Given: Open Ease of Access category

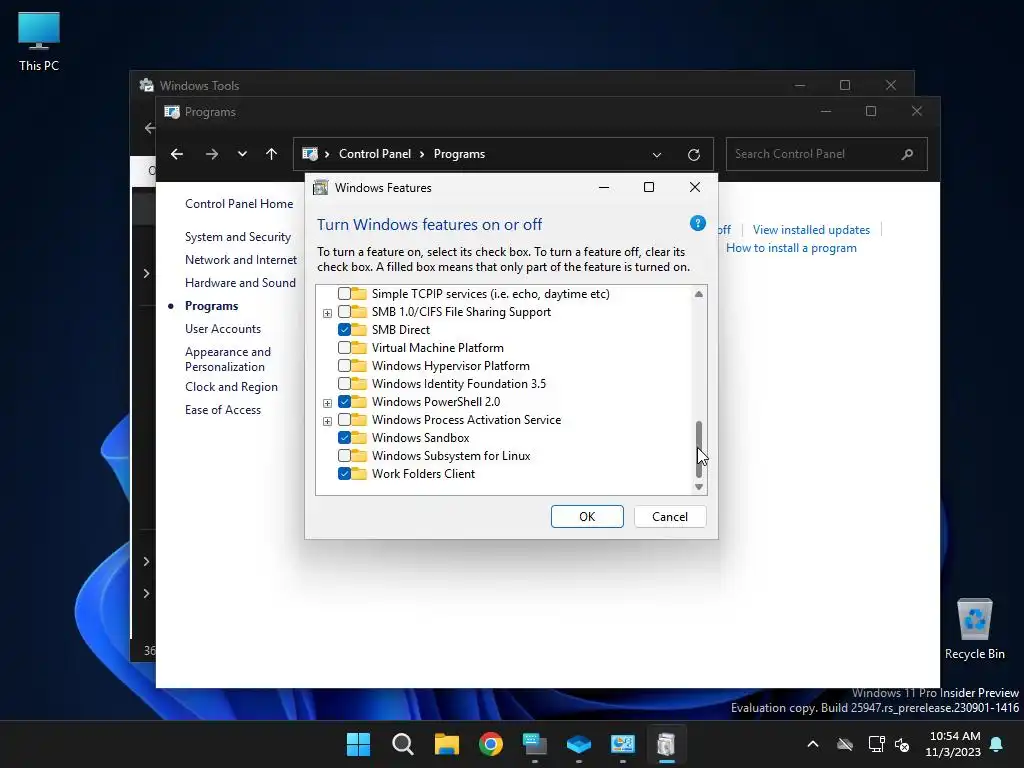Looking at the screenshot, I should tap(223, 409).
